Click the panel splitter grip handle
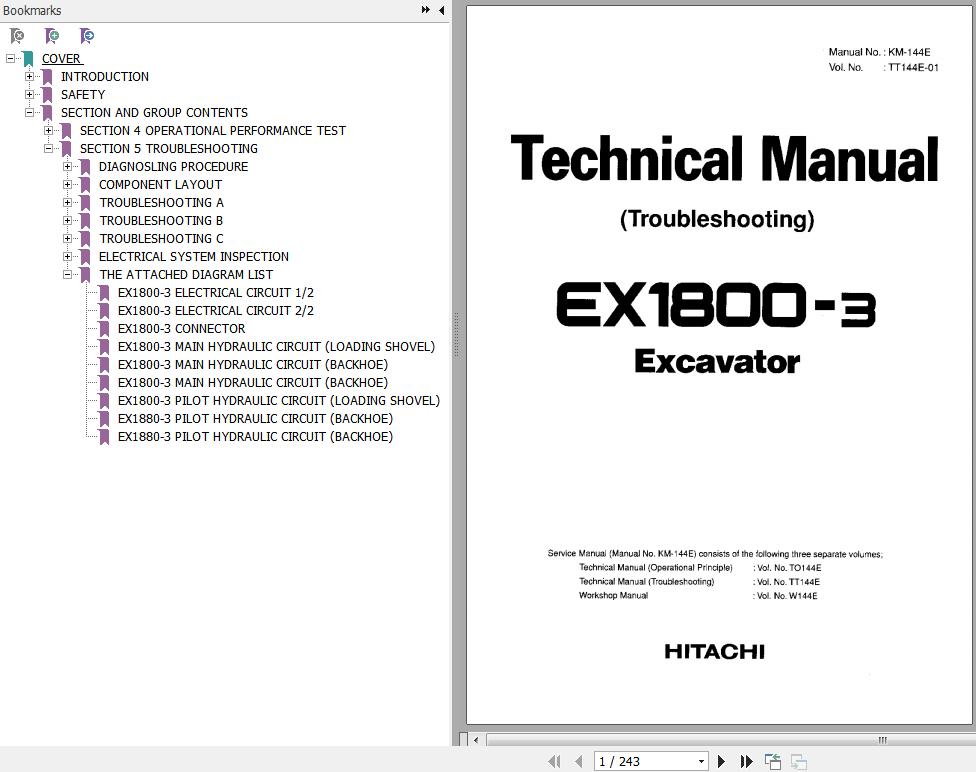This screenshot has width=976, height=772. [456, 335]
